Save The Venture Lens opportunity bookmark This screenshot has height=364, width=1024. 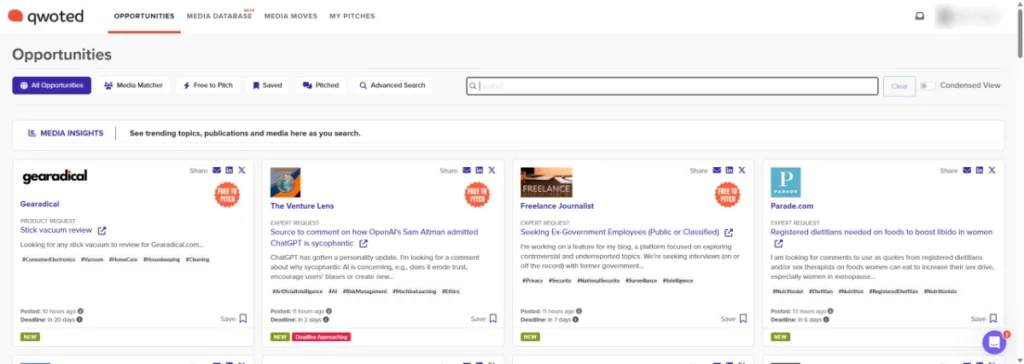[x=493, y=319]
